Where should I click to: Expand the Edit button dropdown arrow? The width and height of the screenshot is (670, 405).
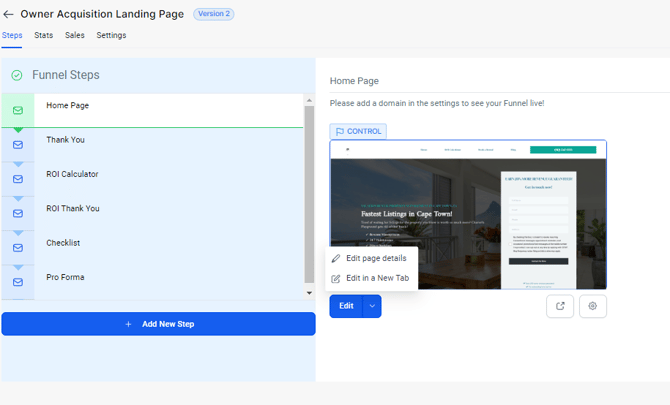pyautogui.click(x=372, y=306)
